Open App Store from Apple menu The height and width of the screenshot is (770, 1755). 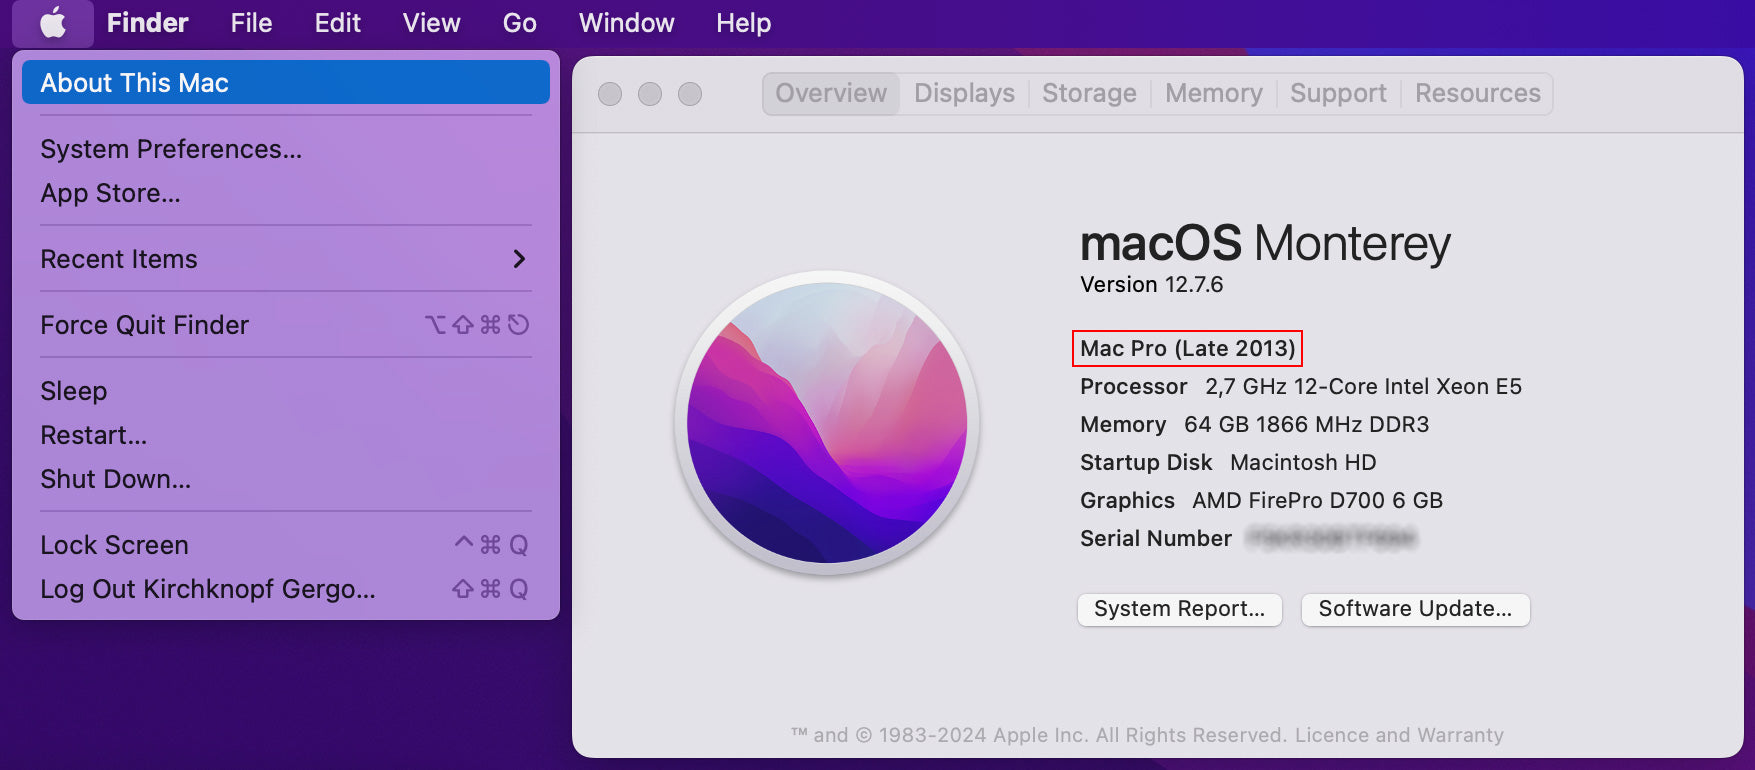(110, 193)
